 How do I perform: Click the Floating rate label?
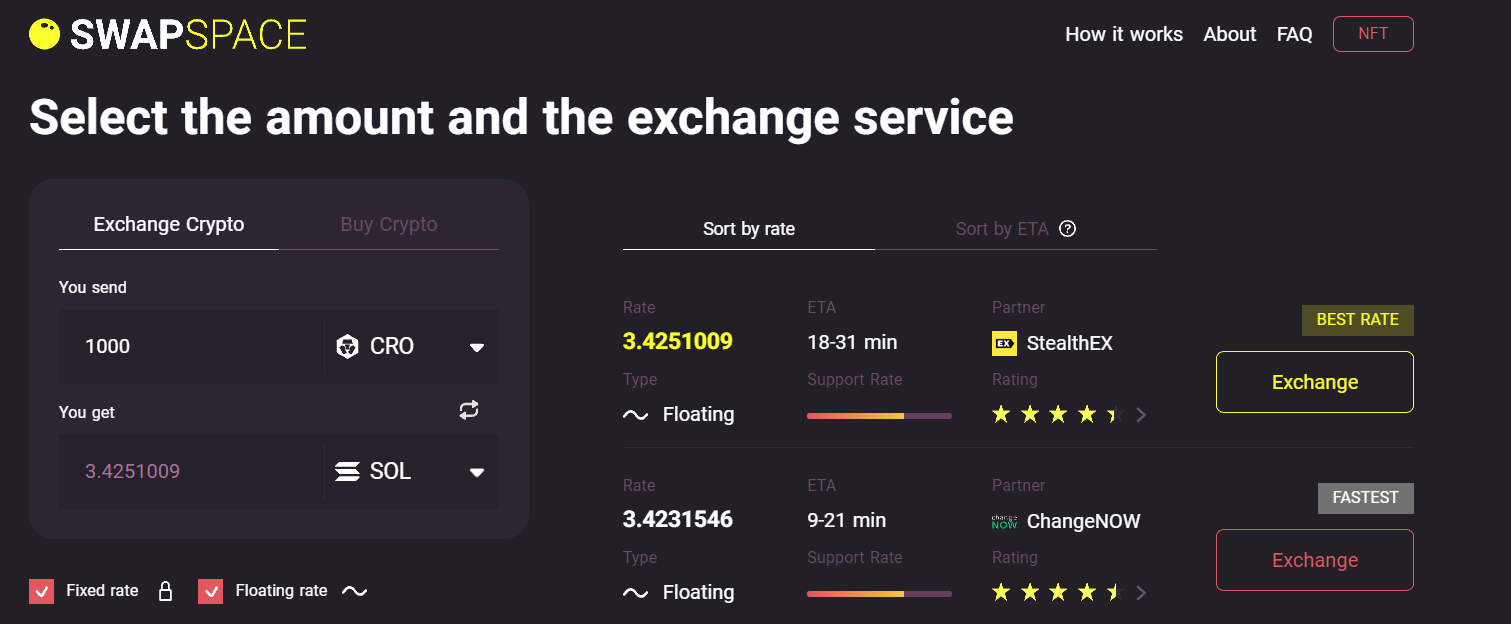(281, 591)
